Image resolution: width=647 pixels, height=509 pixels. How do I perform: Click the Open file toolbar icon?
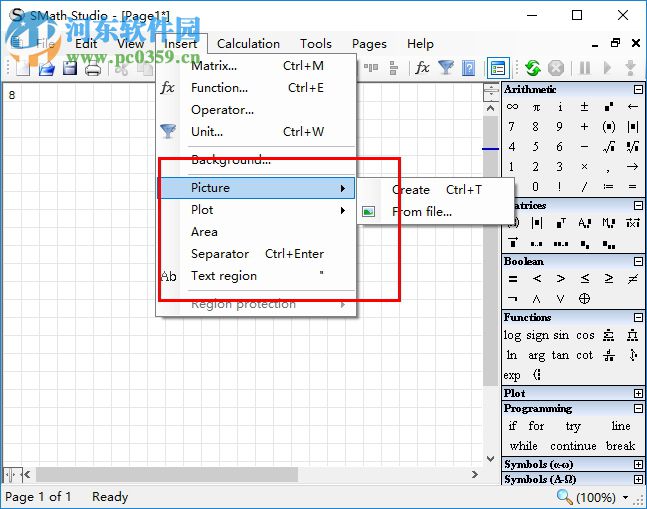[47, 68]
